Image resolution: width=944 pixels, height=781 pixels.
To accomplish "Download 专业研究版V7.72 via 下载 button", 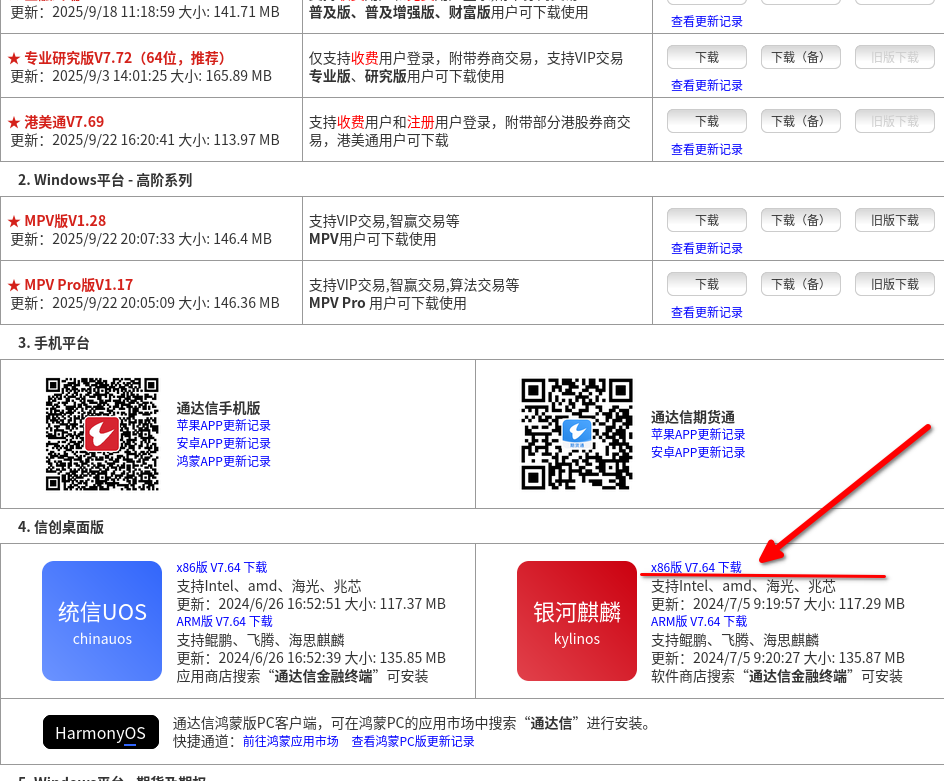I will click(x=707, y=58).
